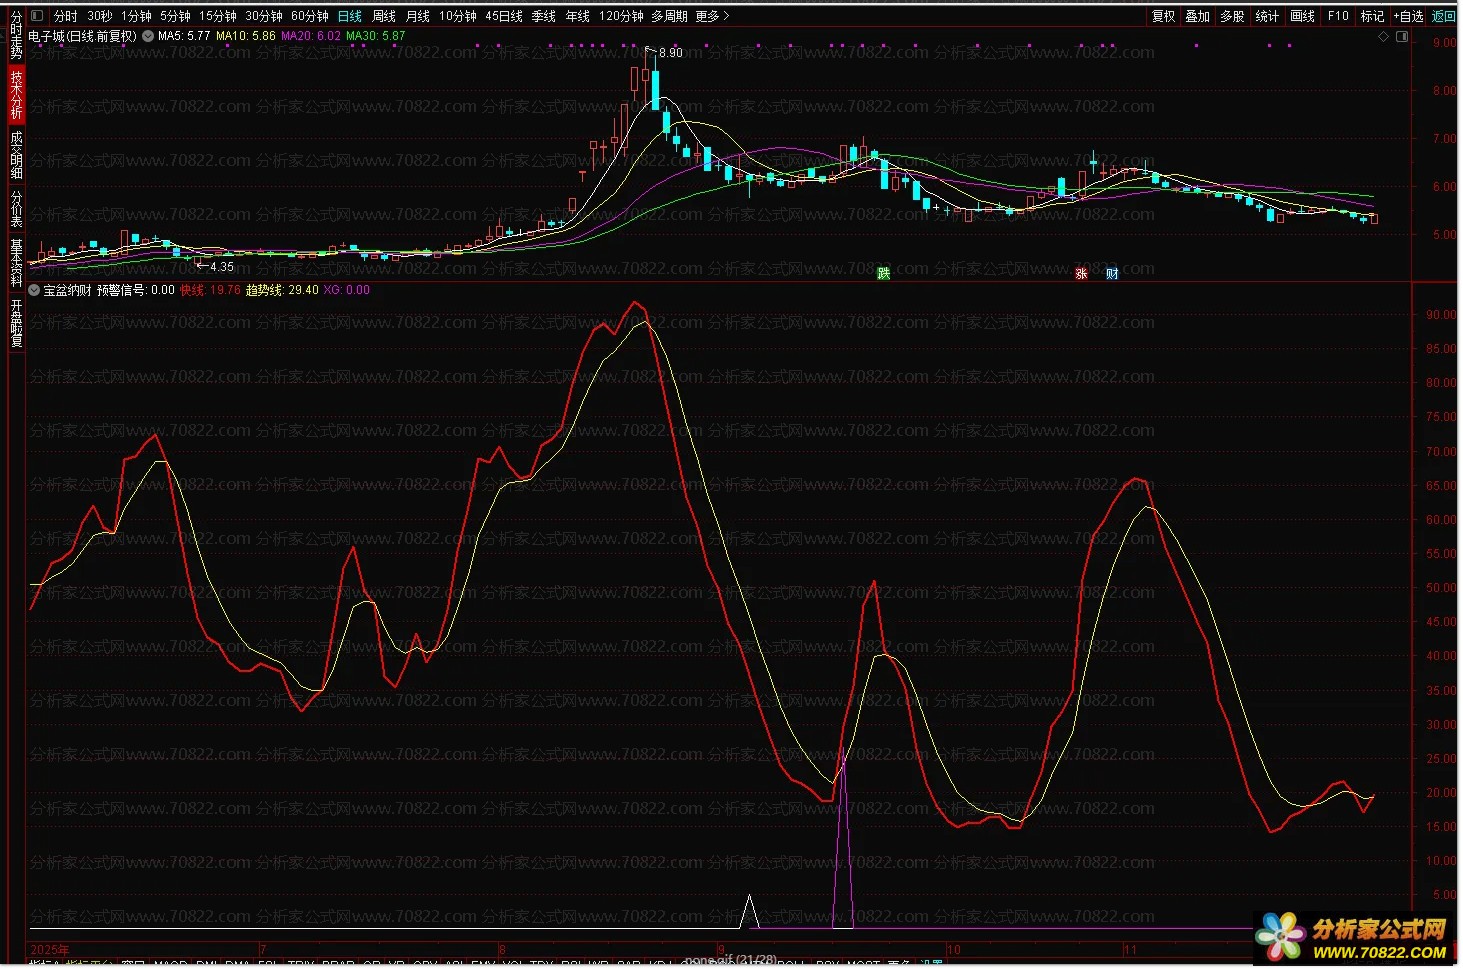Toggle 叠加 overlay mode

[x=1198, y=16]
